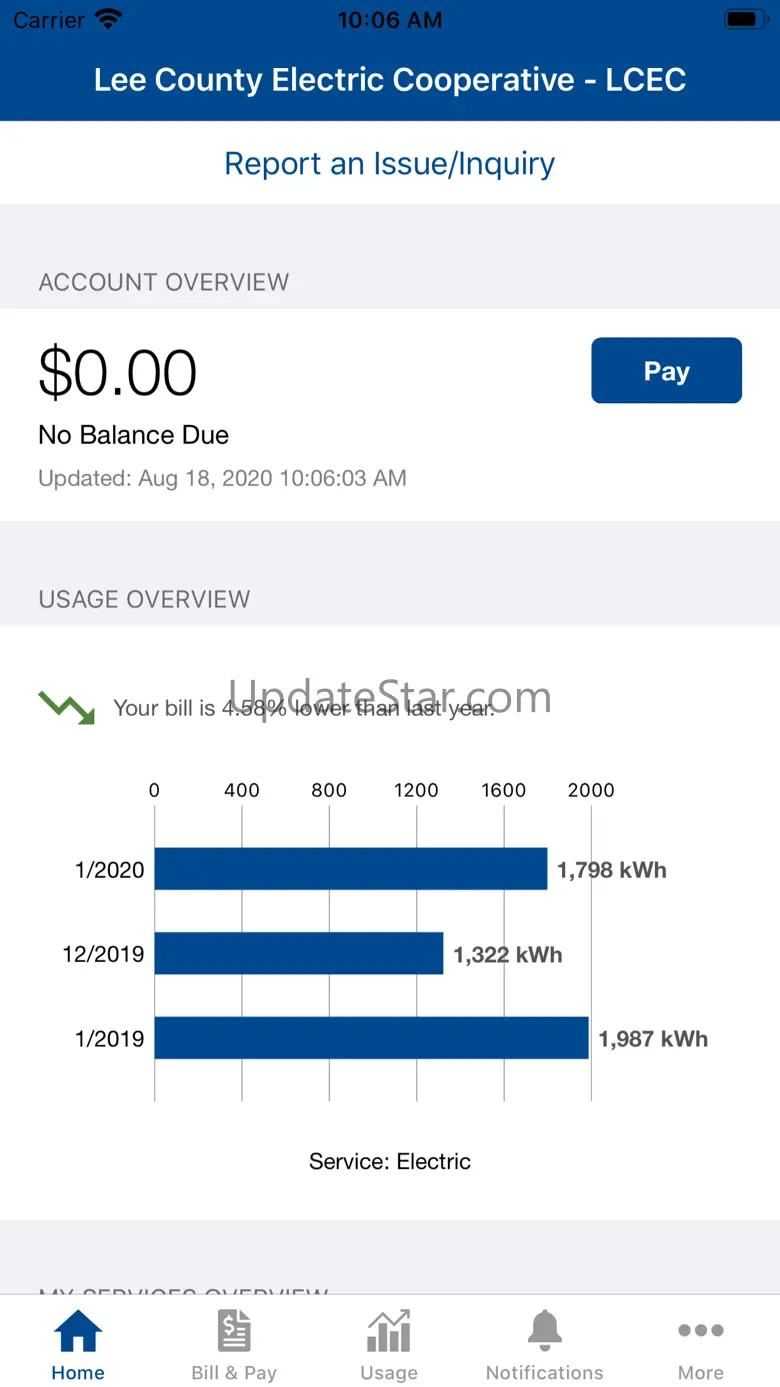Open the More three-dots icon

(701, 1331)
